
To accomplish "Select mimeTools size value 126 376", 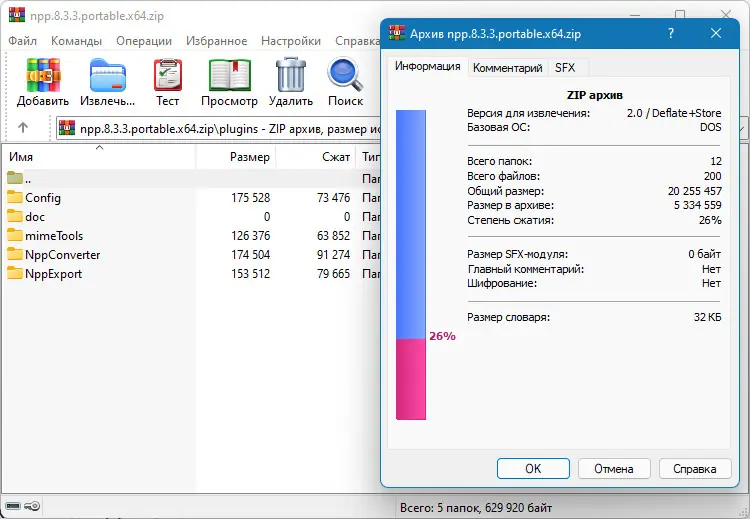I will click(251, 236).
